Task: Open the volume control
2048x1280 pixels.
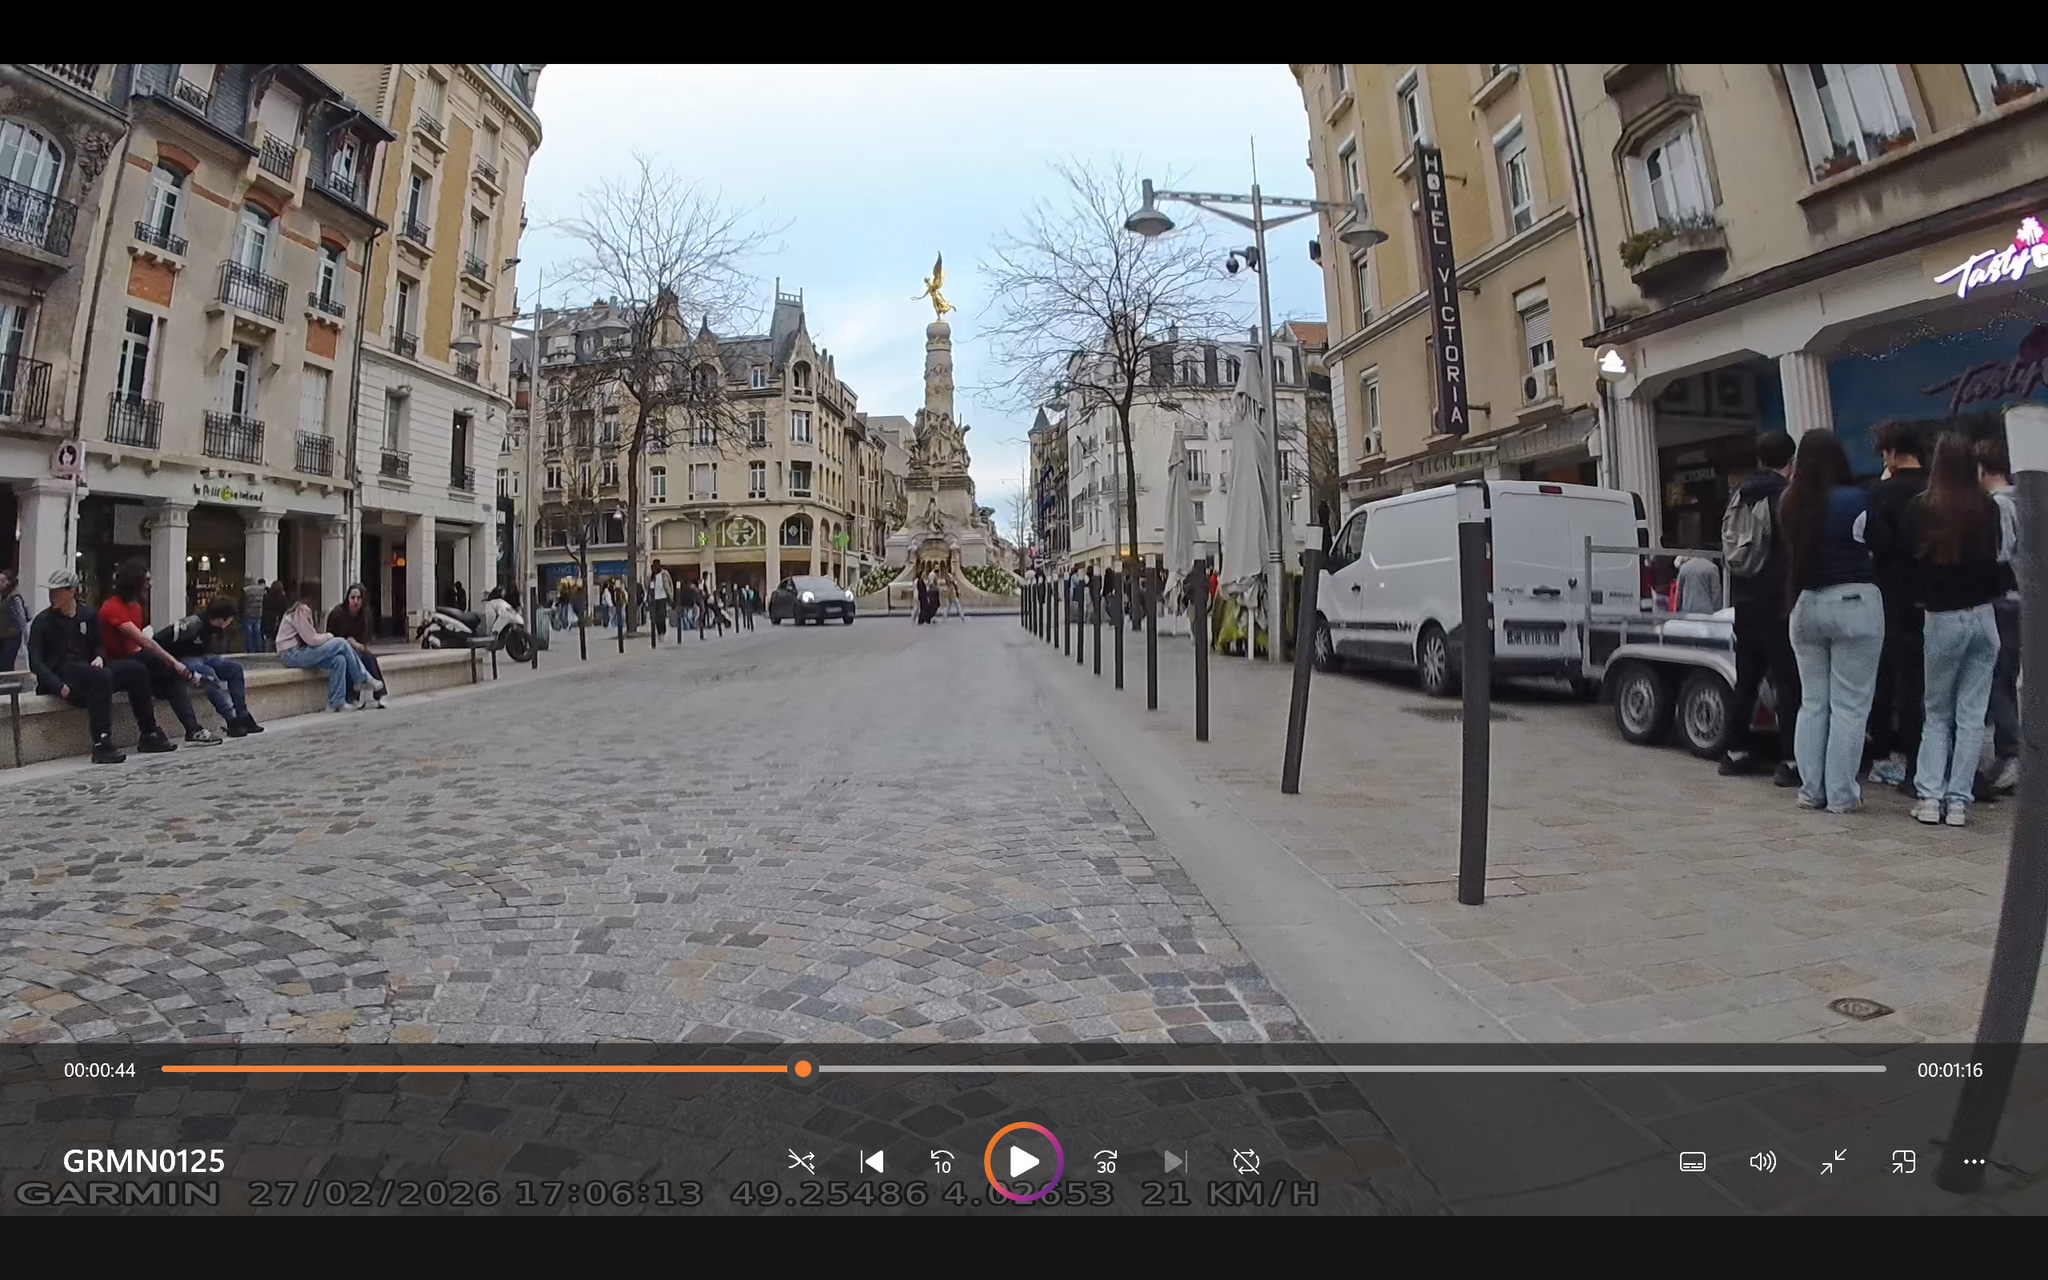Action: pyautogui.click(x=1762, y=1161)
